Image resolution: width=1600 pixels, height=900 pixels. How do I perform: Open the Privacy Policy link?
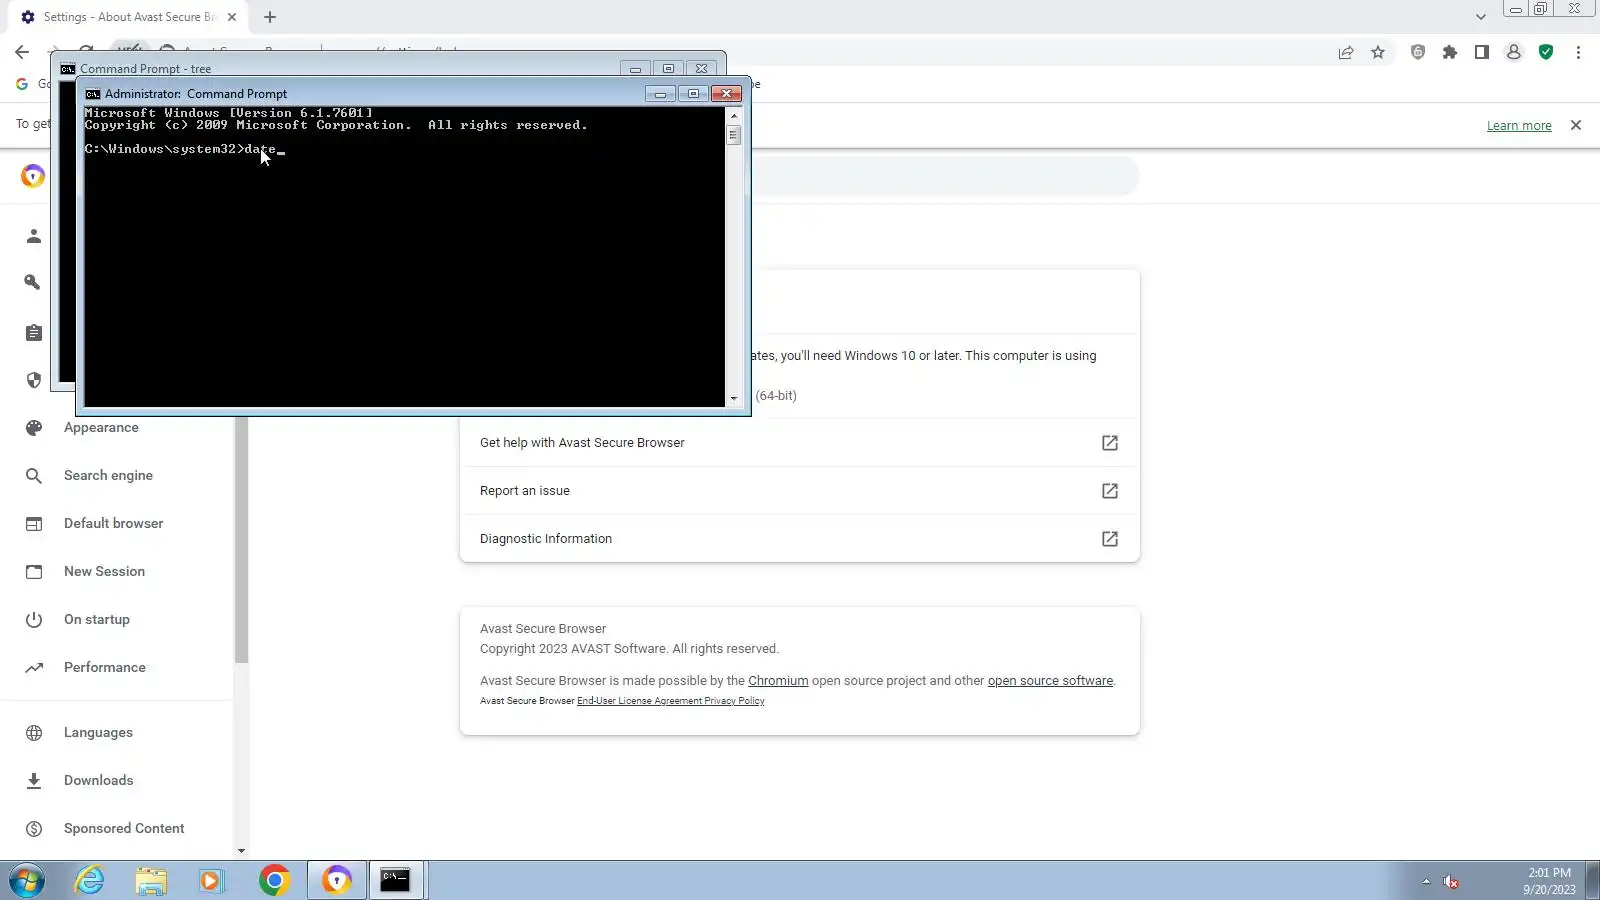pyautogui.click(x=734, y=701)
